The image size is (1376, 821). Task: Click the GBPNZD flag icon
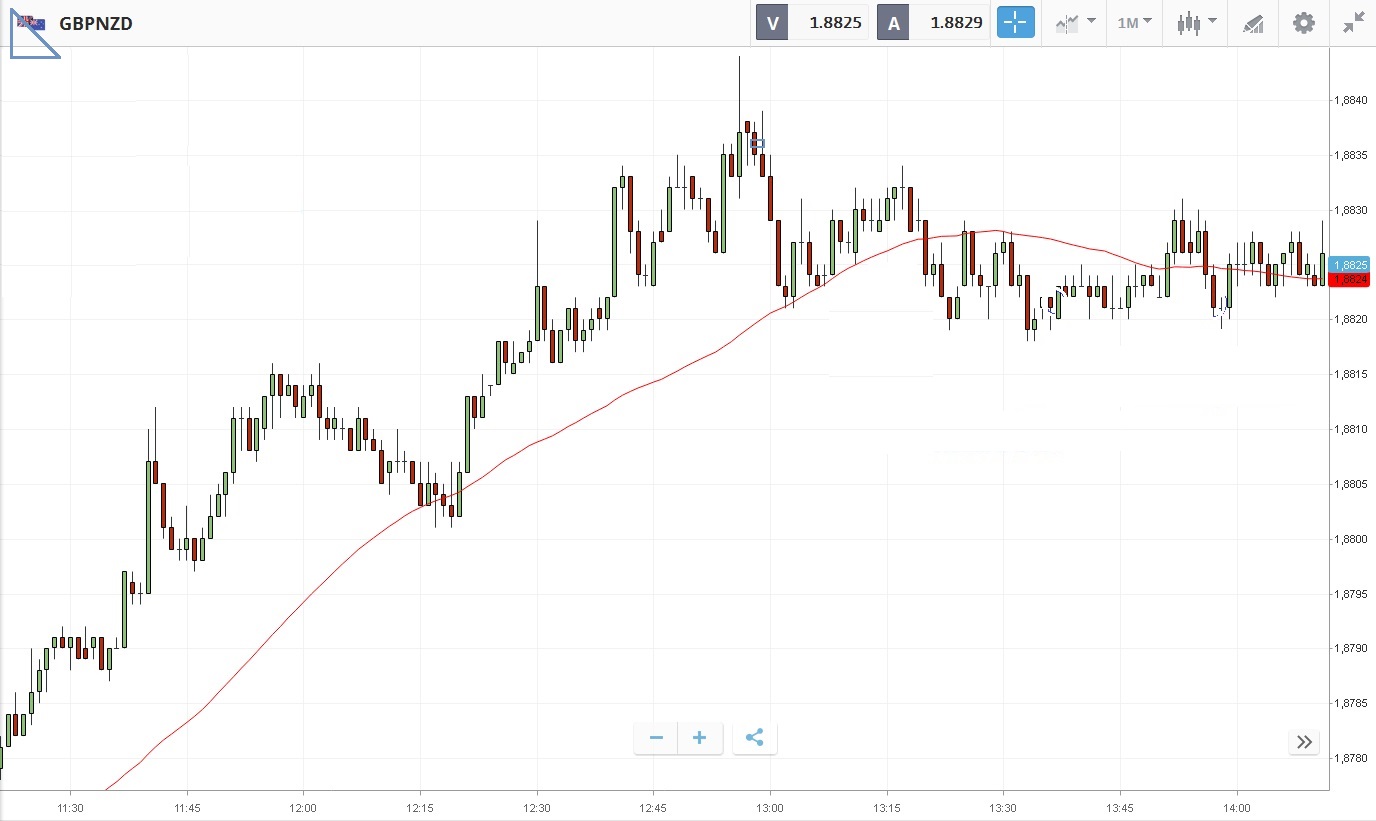(31, 23)
